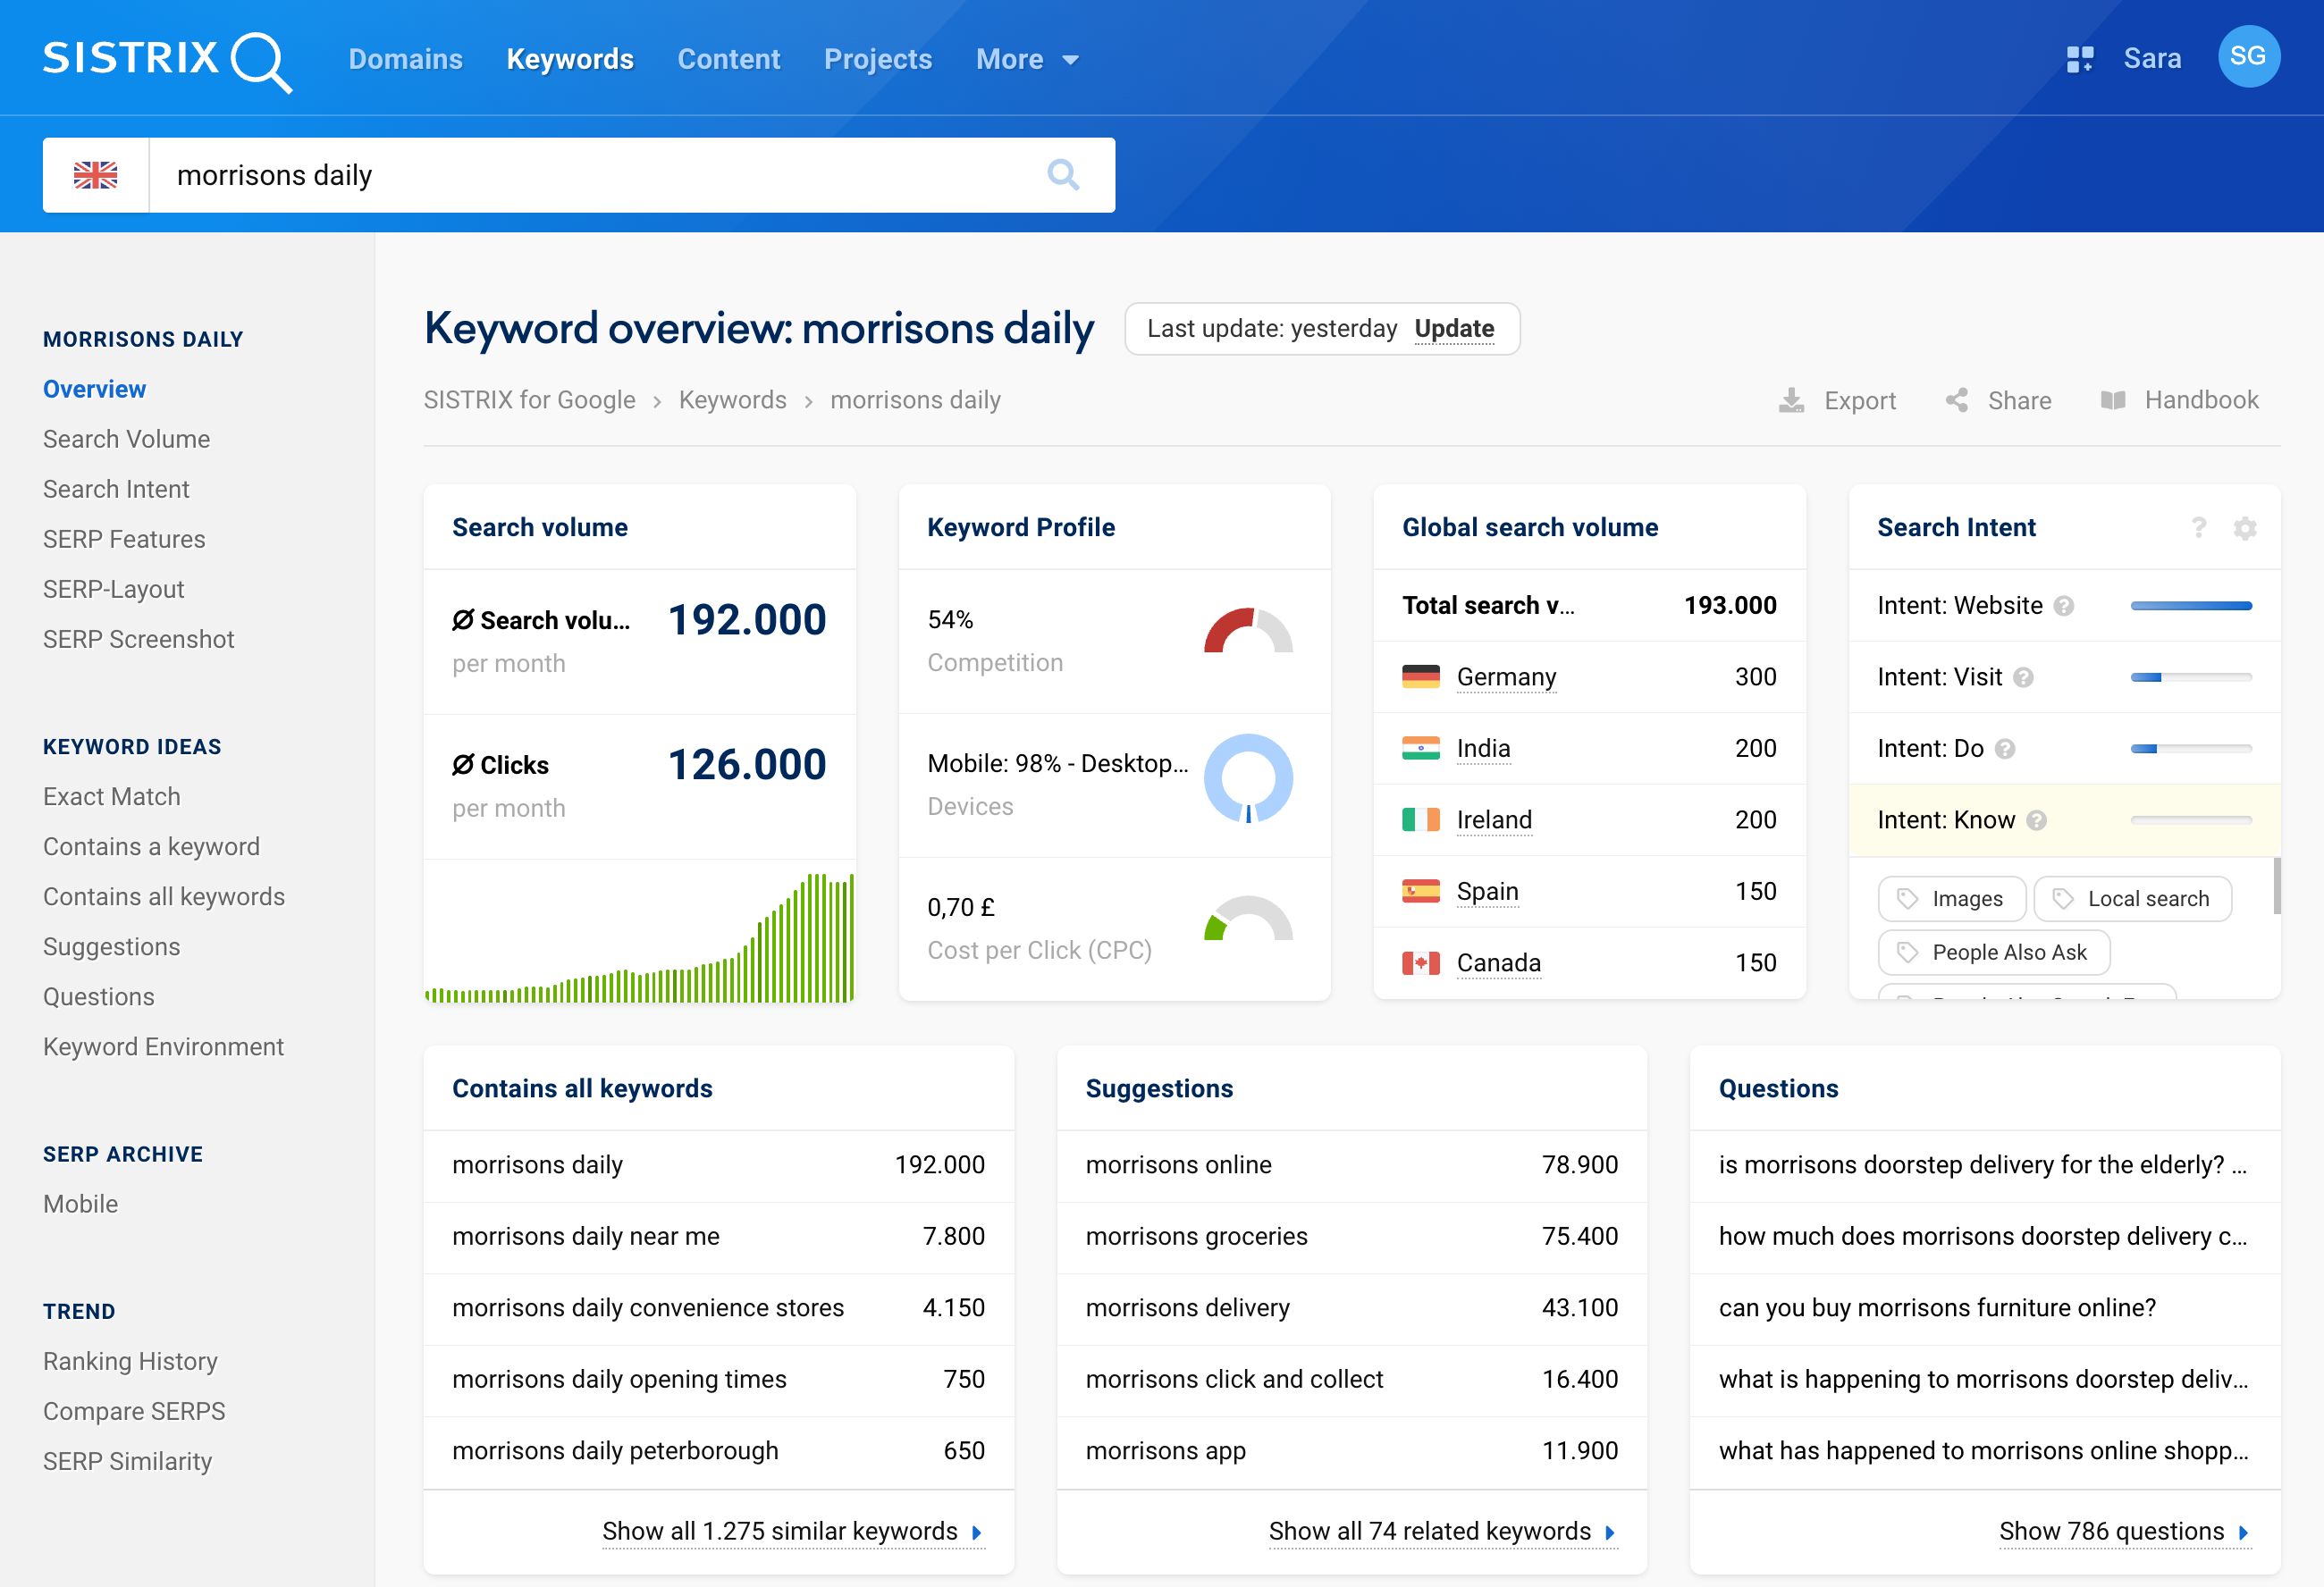Click morrisons daily peterborough row

coord(718,1451)
